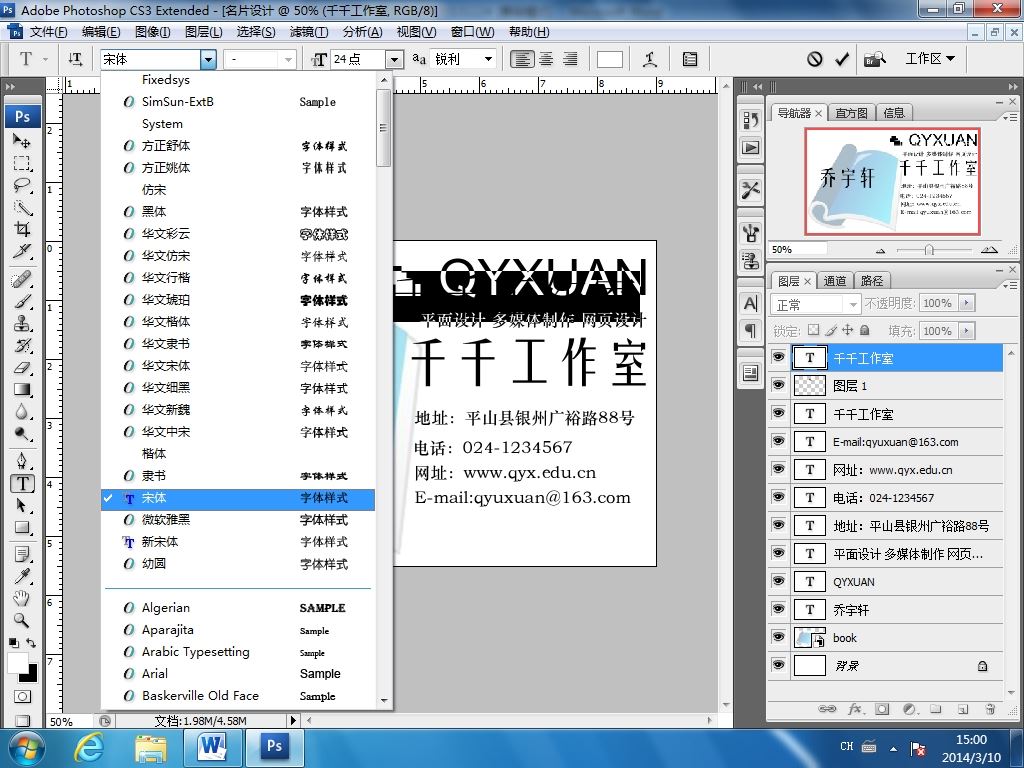Open the Paragraph panel icon in dock
Image resolution: width=1024 pixels, height=768 pixels.
click(x=750, y=331)
